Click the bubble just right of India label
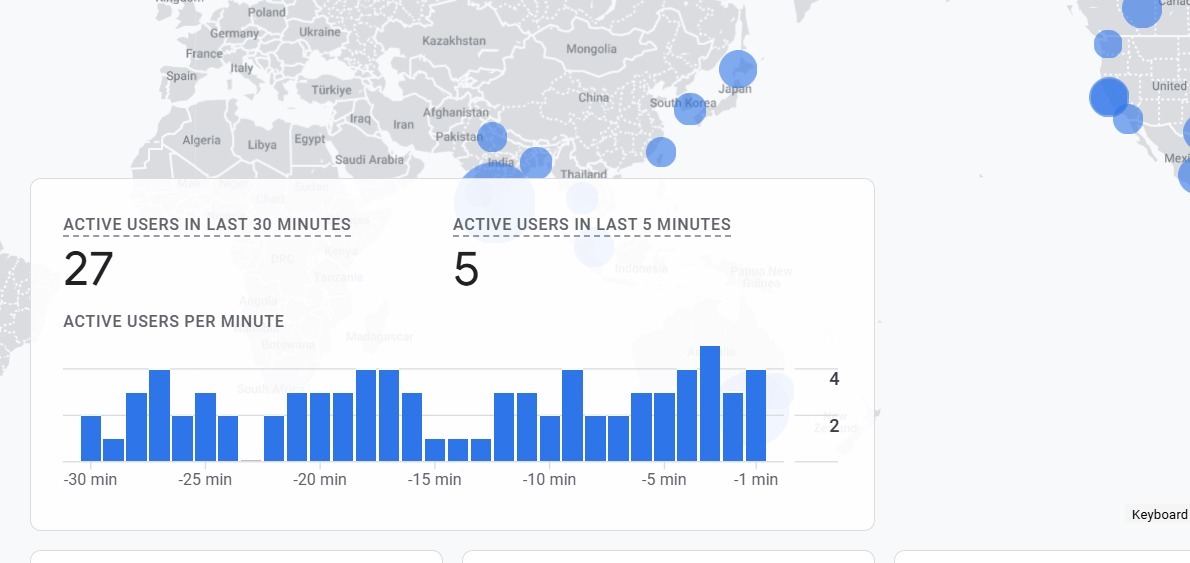The width and height of the screenshot is (1190, 563). pos(536,162)
